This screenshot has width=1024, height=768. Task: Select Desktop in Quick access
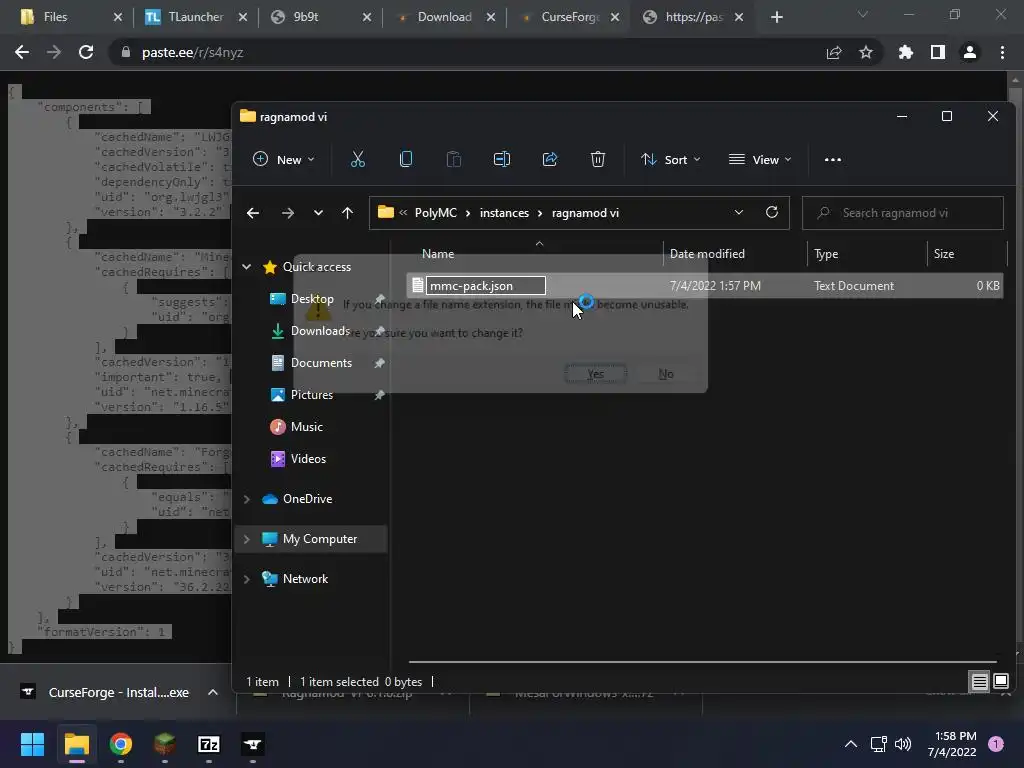[312, 298]
